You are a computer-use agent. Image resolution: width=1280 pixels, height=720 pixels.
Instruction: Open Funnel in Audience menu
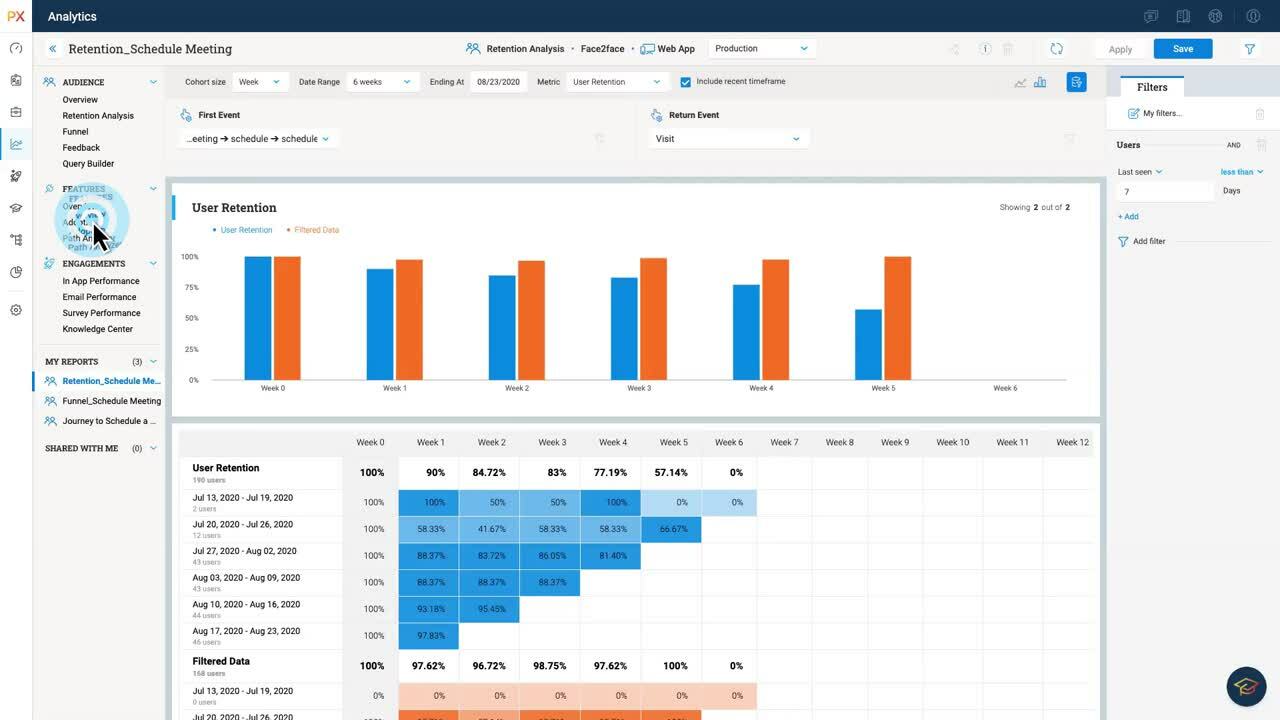pos(75,132)
